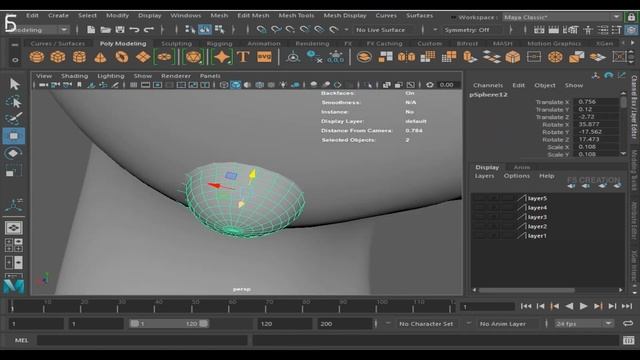
Task: Activate the Scale tool in toolbox
Action: coord(13,171)
